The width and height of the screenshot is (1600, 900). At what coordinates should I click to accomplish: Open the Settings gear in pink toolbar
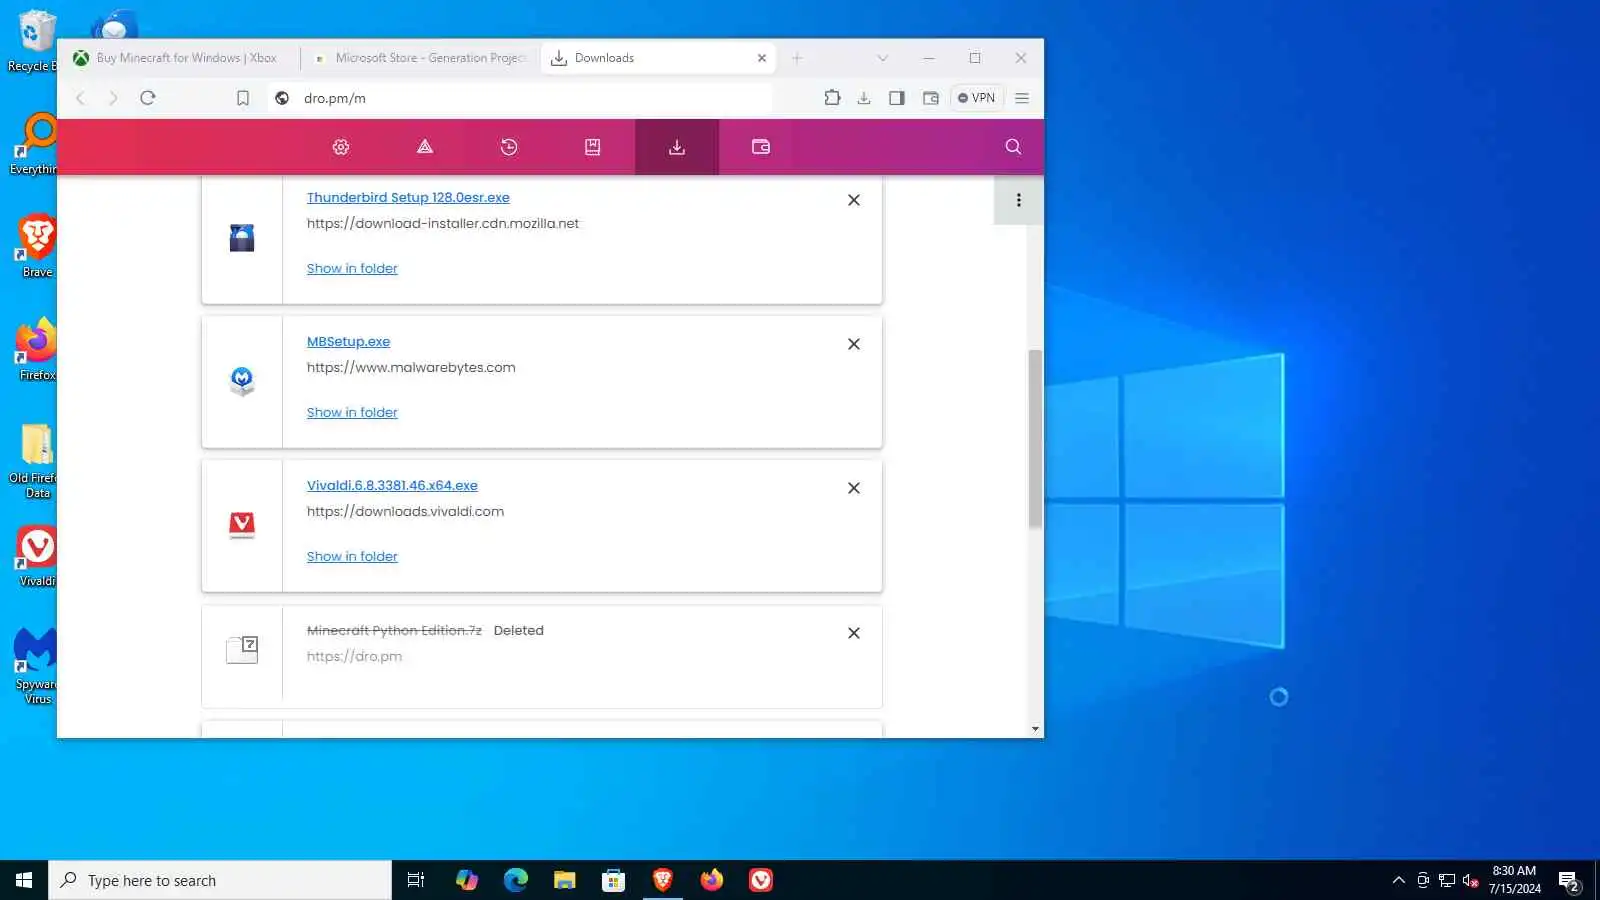coord(341,147)
